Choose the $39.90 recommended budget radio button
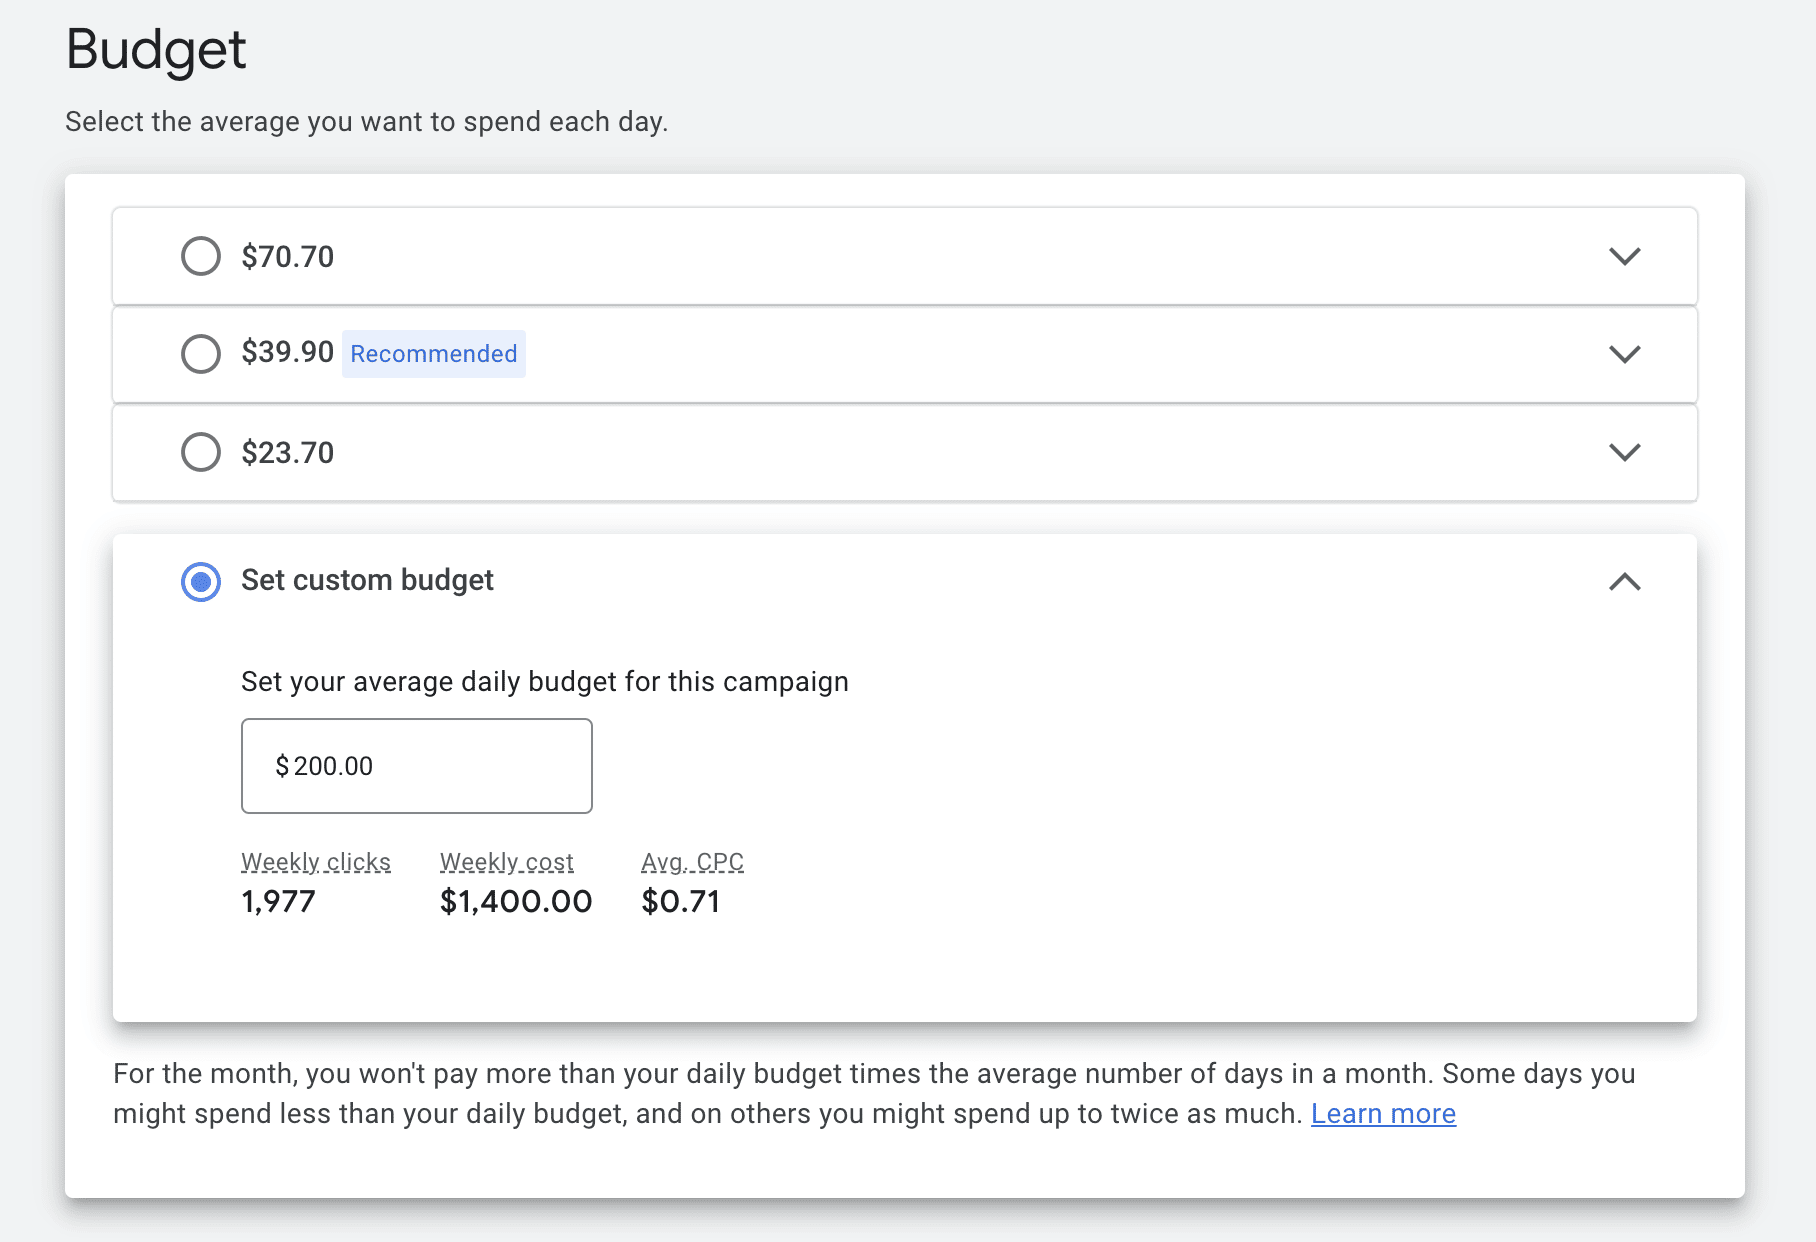The height and width of the screenshot is (1242, 1816). click(x=201, y=354)
